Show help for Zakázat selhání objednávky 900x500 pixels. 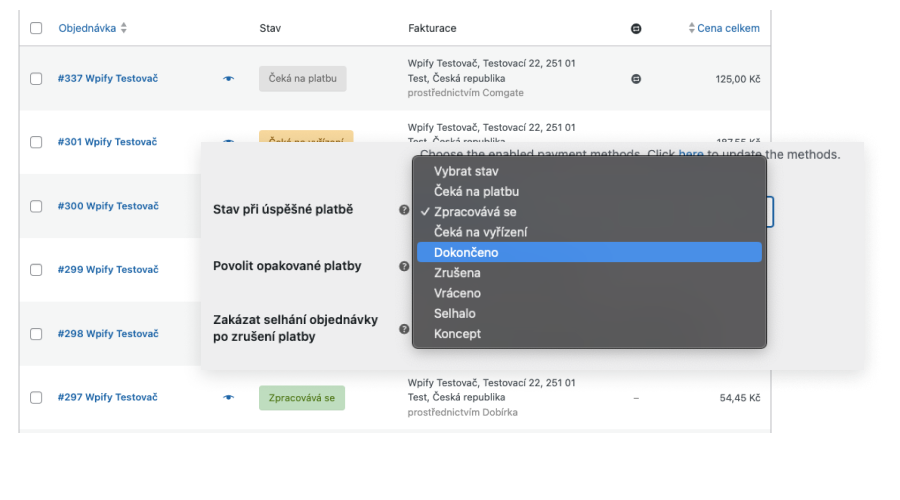[404, 329]
